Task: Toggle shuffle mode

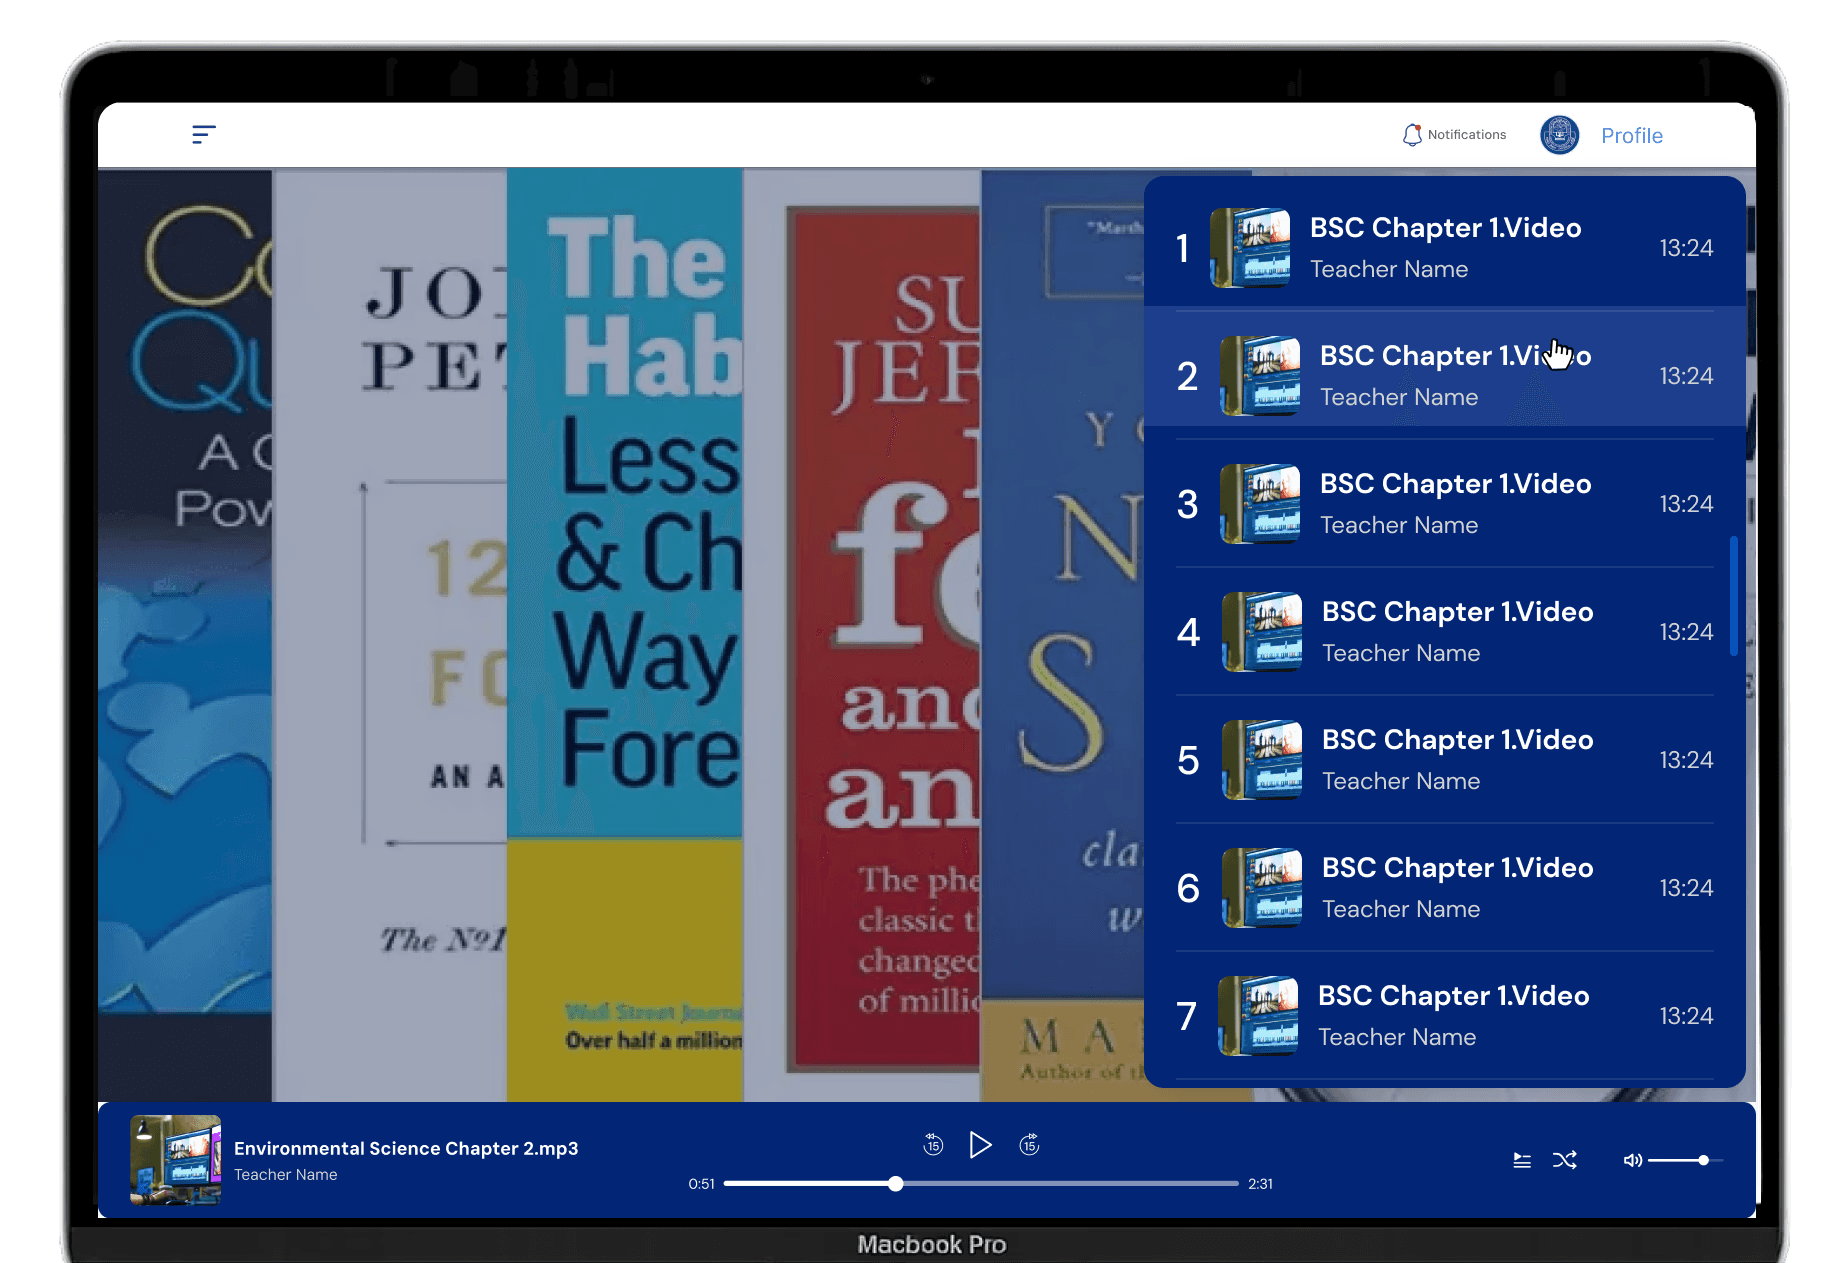Action: pyautogui.click(x=1565, y=1160)
